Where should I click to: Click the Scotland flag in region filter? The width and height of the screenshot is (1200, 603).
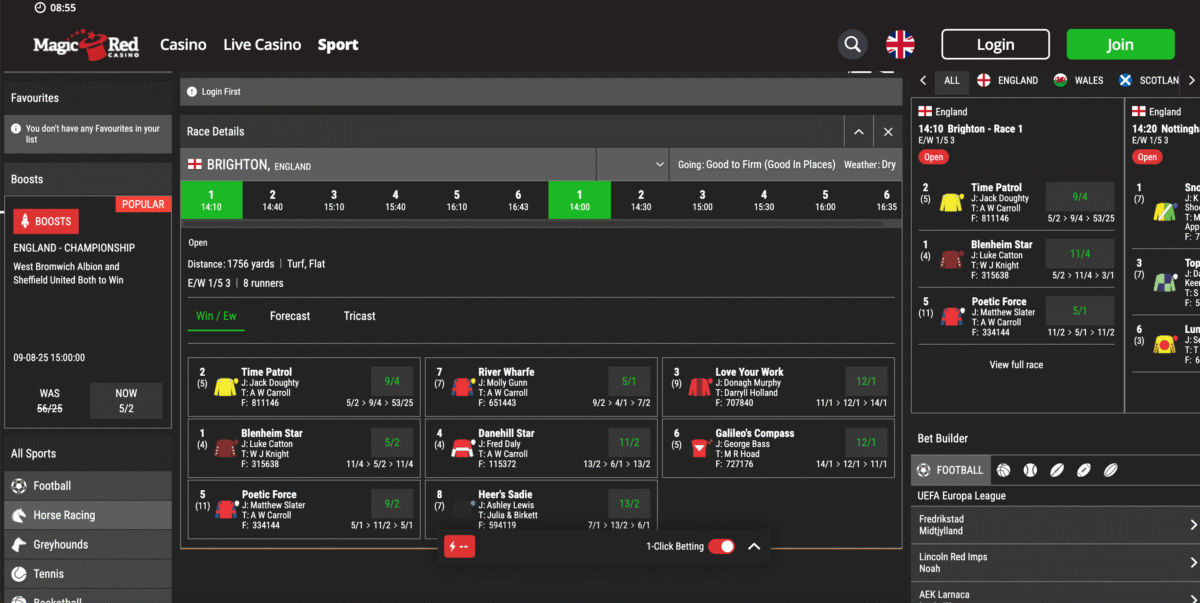tap(1125, 80)
